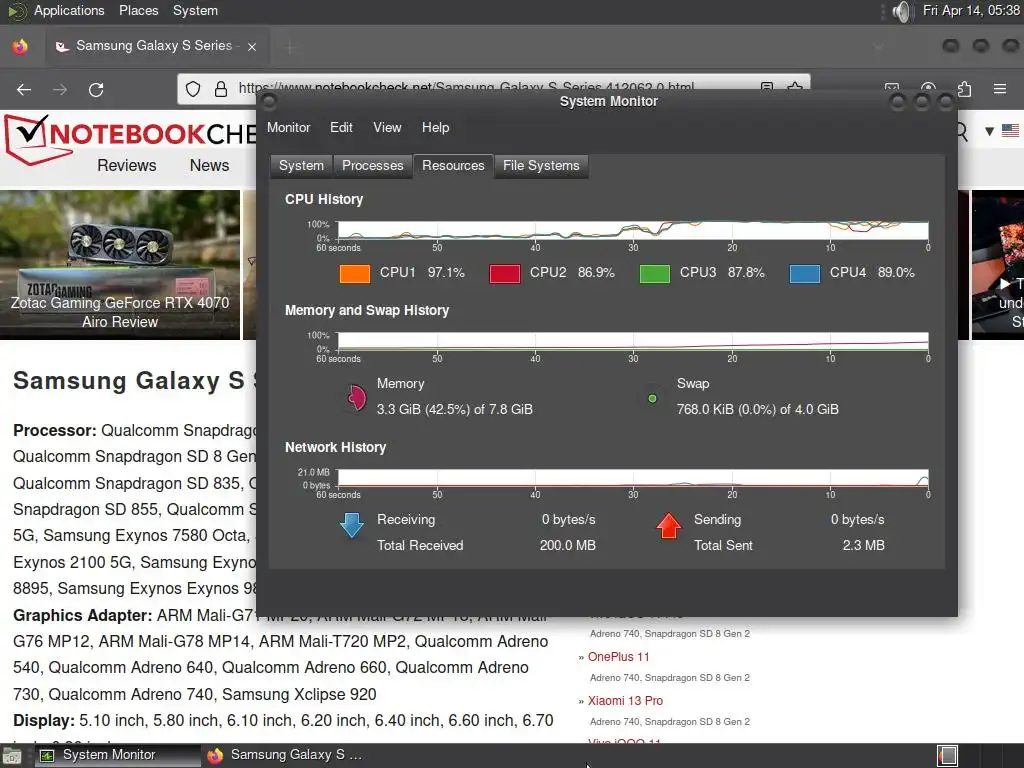Switch to the Processes tab
Viewport: 1024px width, 768px height.
click(372, 166)
